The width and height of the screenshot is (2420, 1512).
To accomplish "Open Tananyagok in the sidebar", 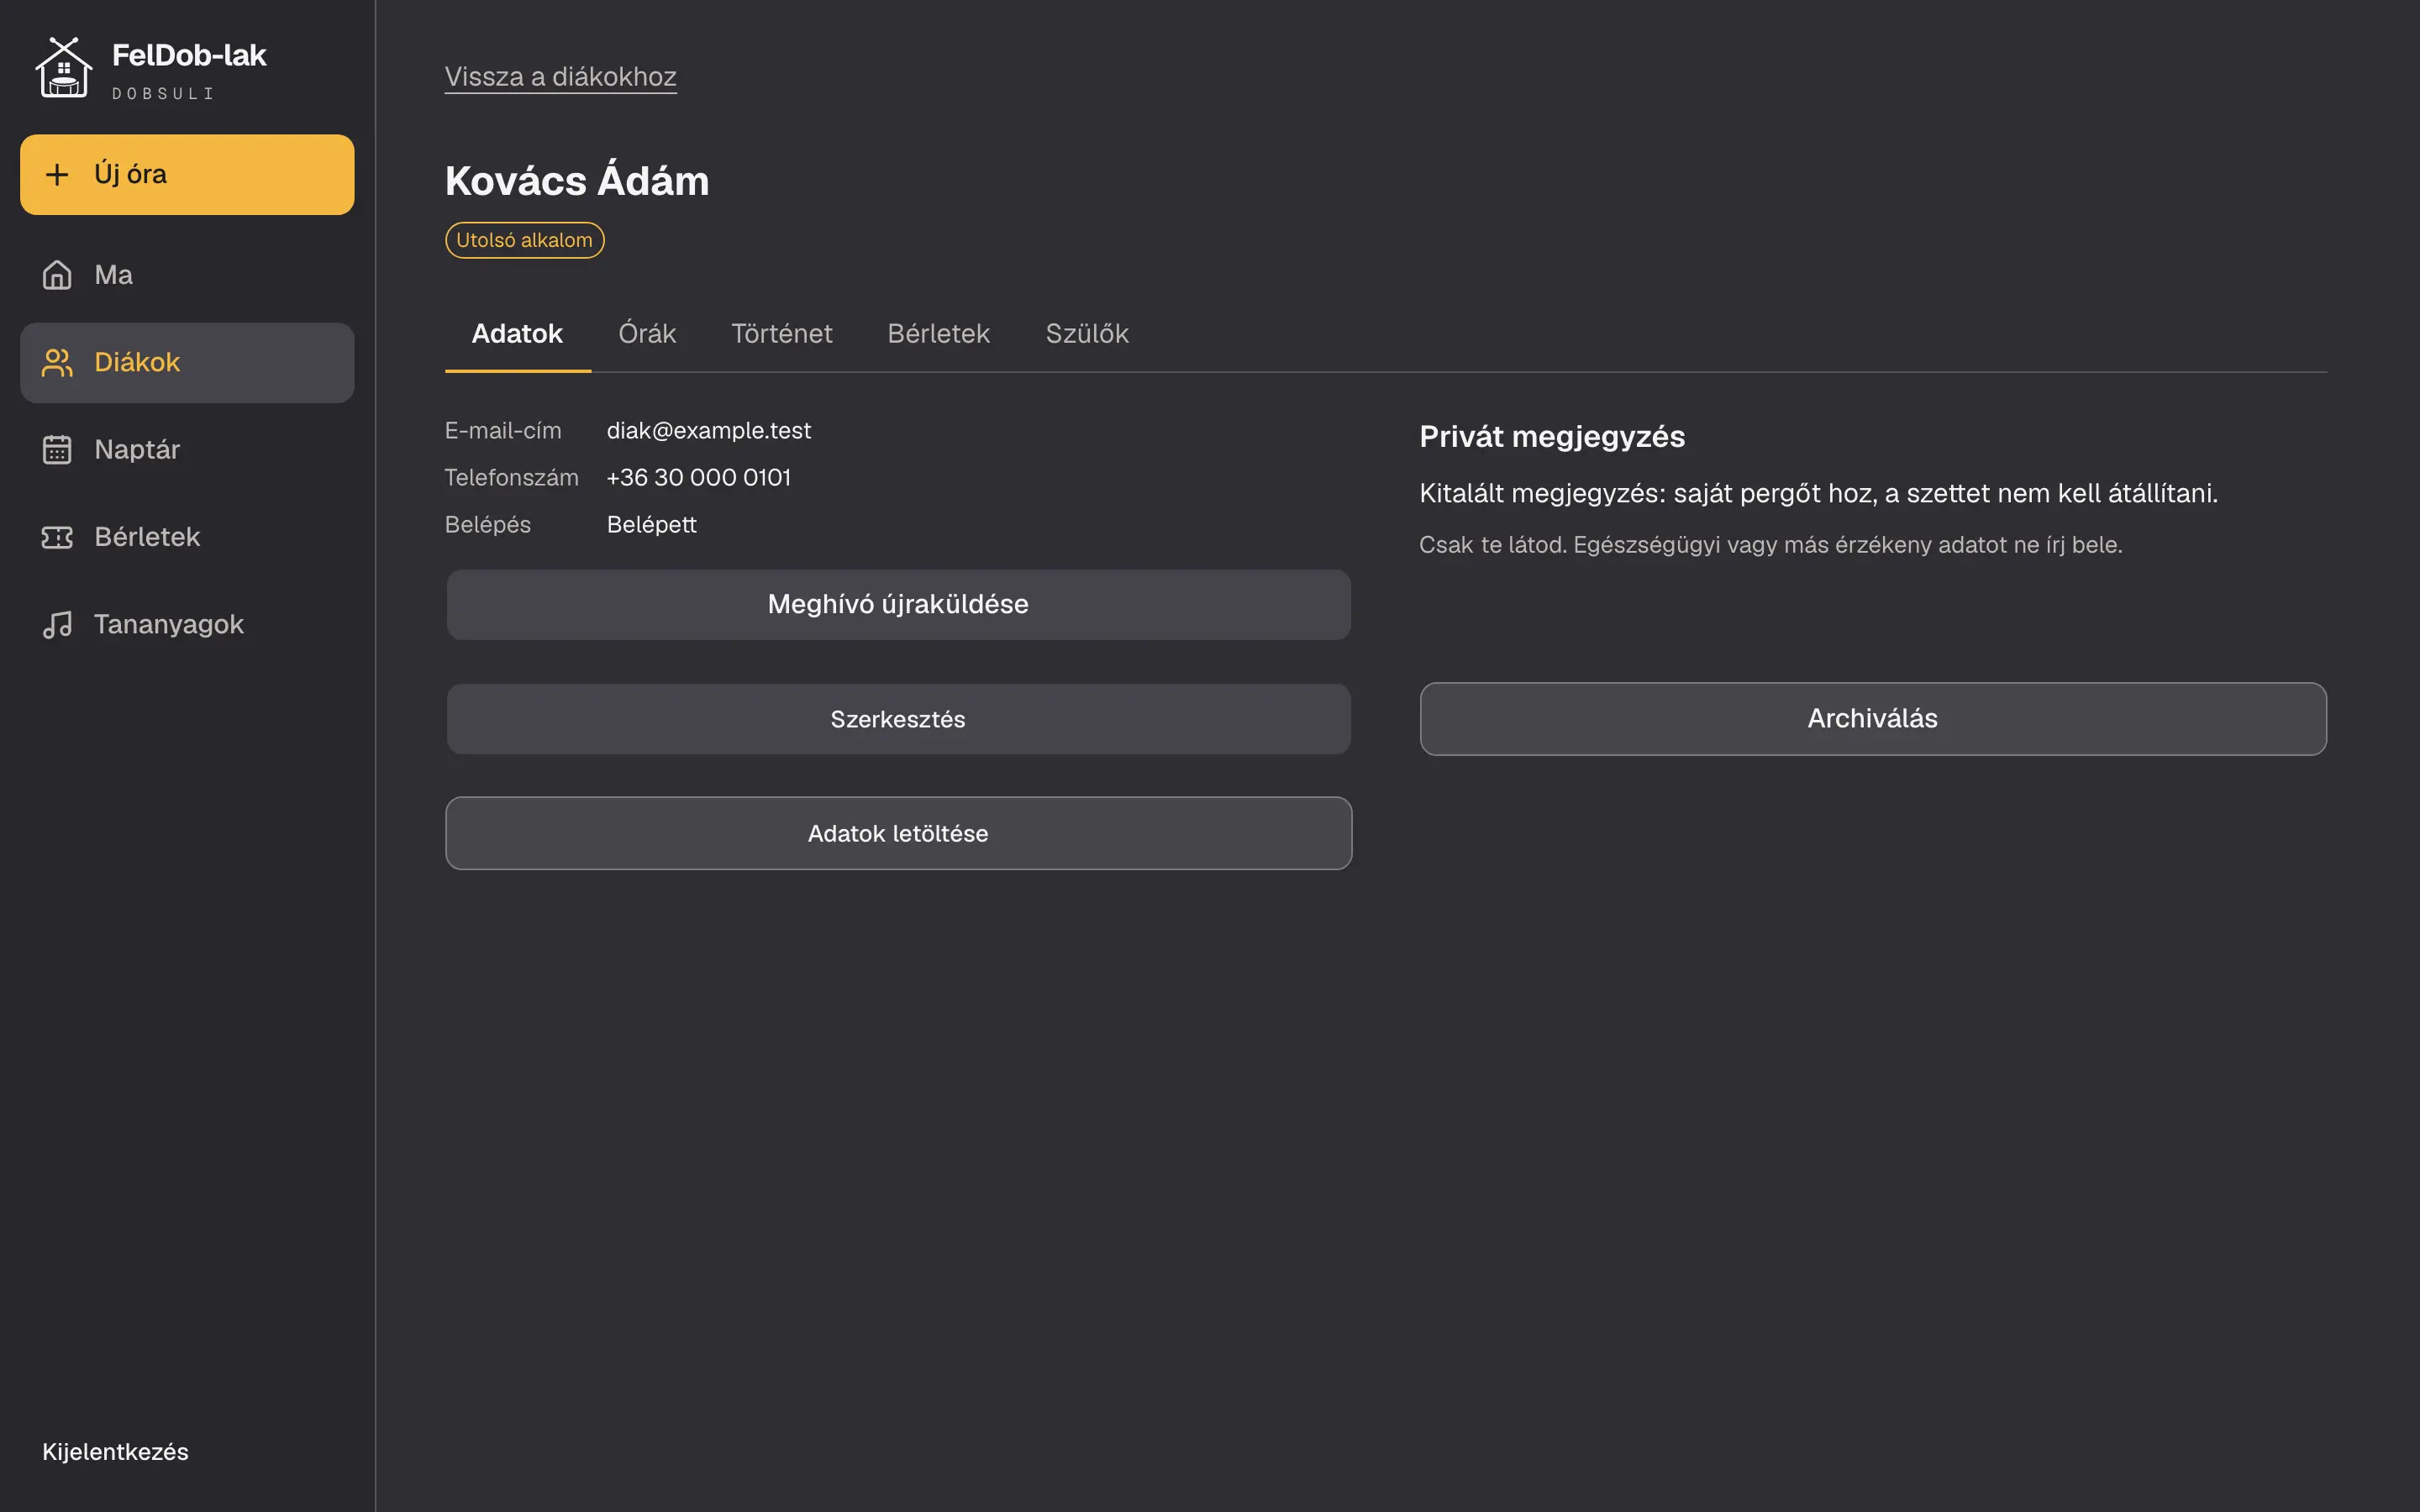I will 187,625.
